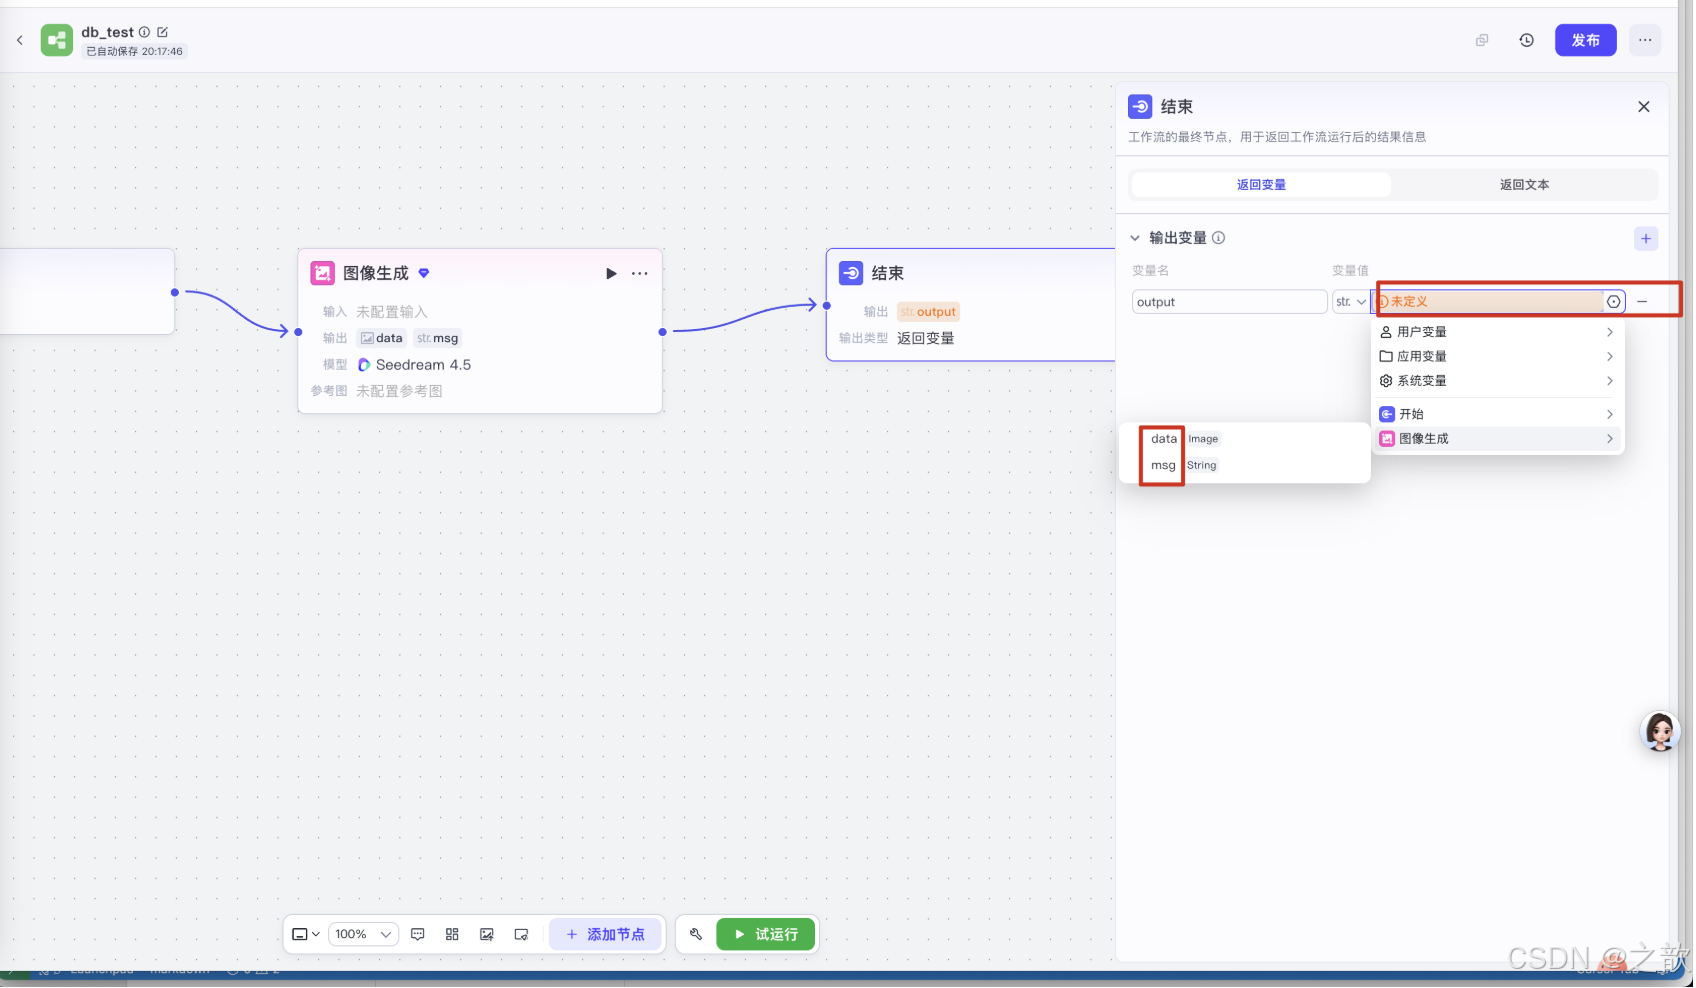1696x988 pixels.
Task: Collapse the 输出变量 section
Action: pos(1135,238)
